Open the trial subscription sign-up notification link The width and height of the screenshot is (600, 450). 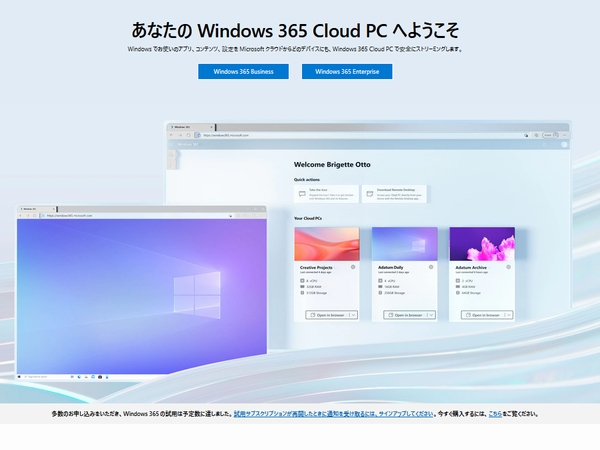[333, 414]
